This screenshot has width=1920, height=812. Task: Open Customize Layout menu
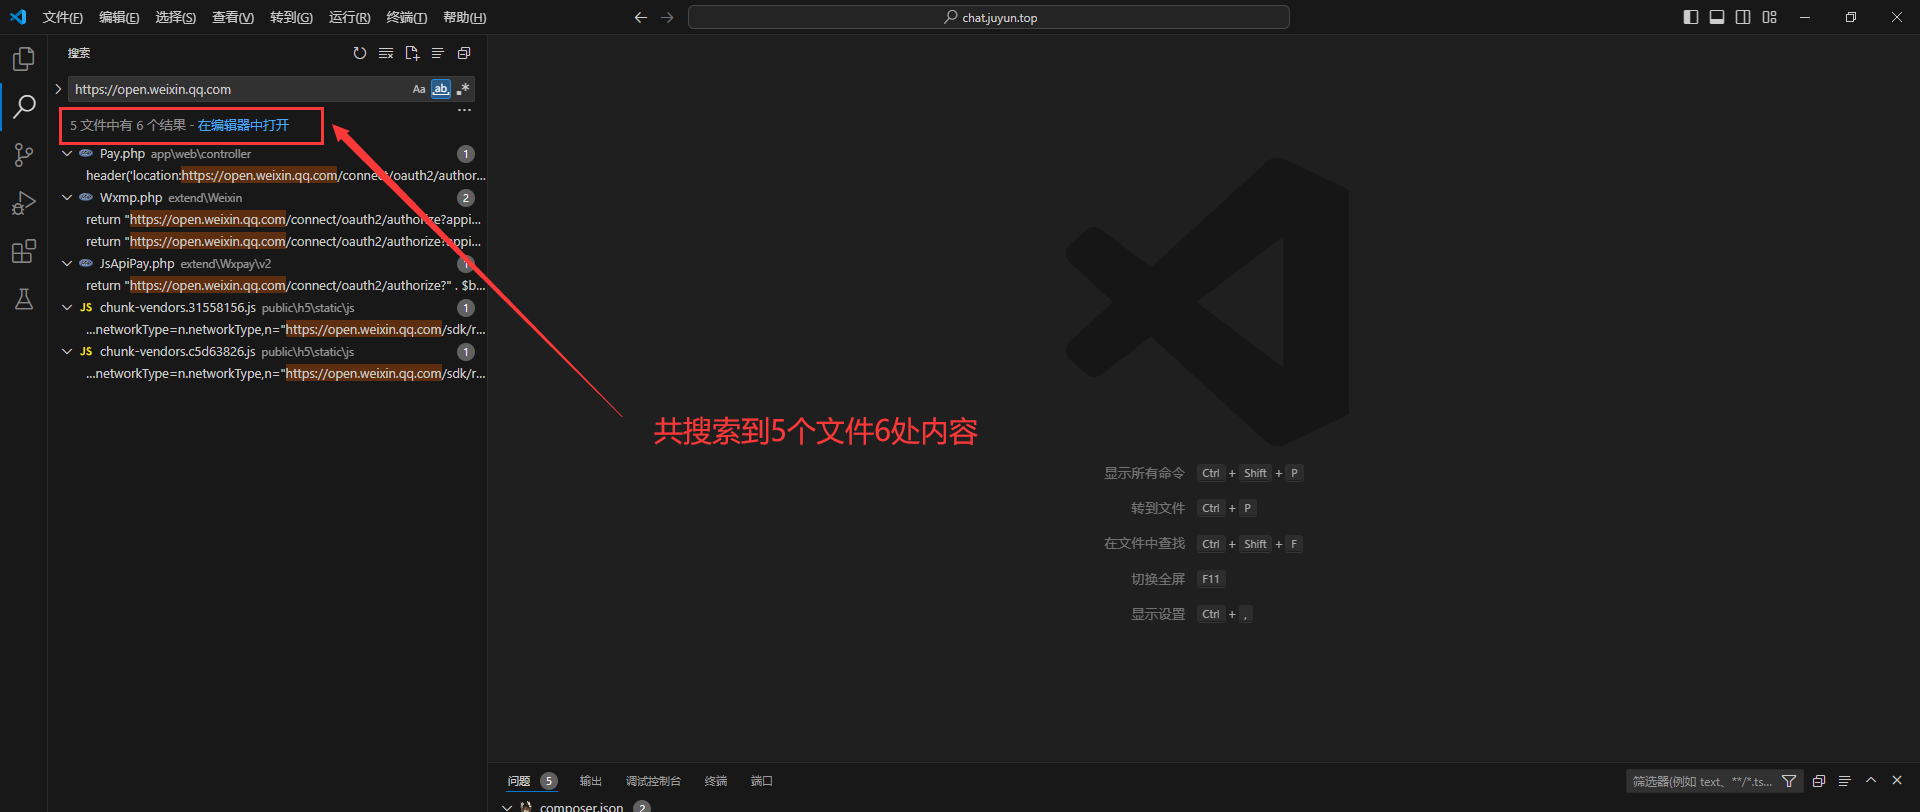point(1770,17)
